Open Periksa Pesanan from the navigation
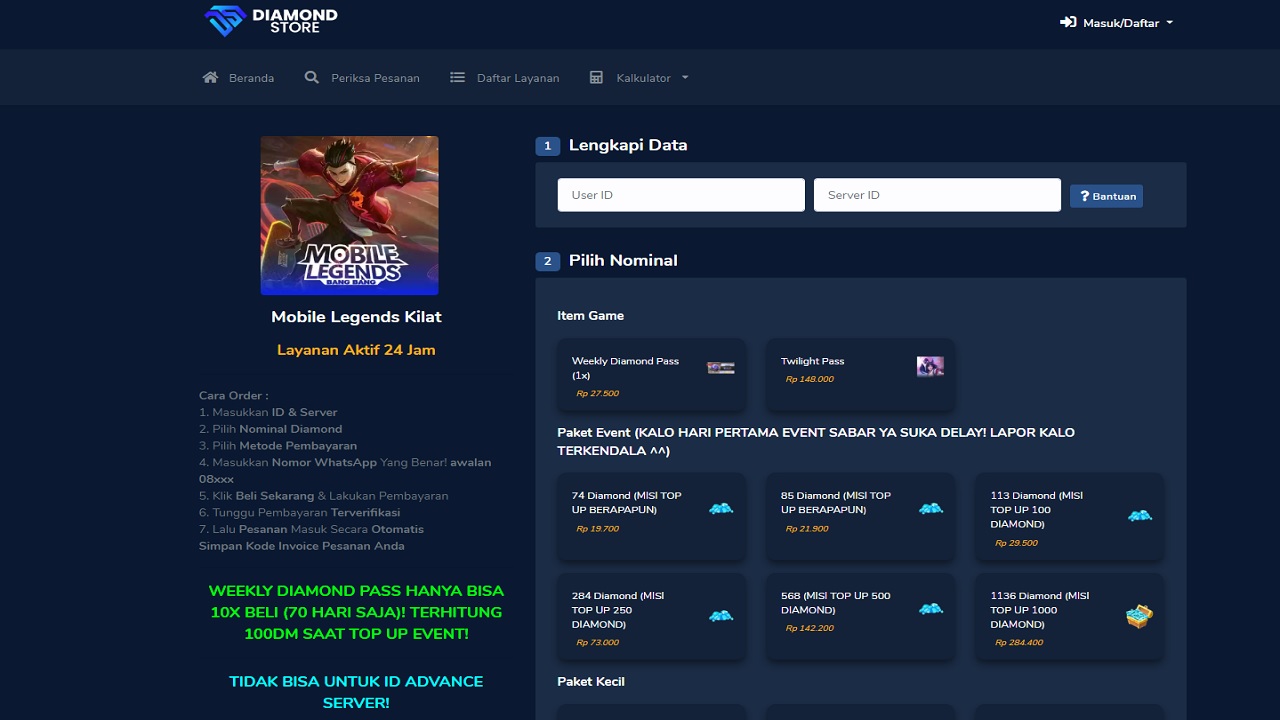The height and width of the screenshot is (720, 1280). [x=373, y=77]
